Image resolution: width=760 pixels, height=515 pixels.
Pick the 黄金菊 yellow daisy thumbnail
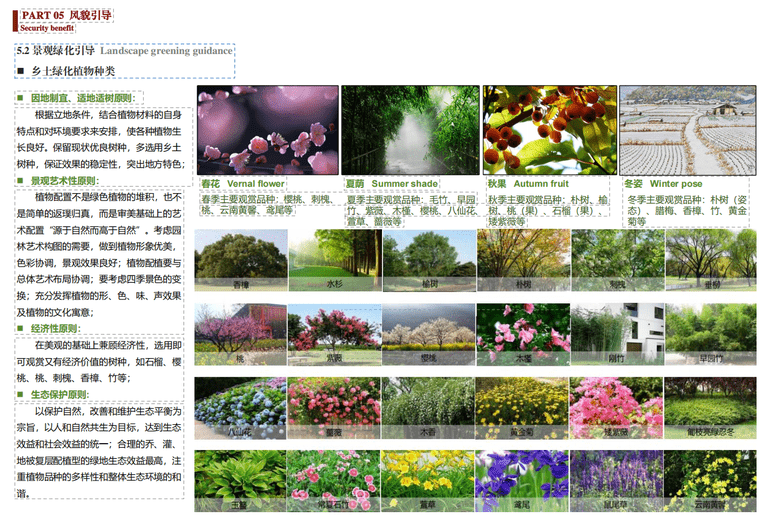[522, 408]
